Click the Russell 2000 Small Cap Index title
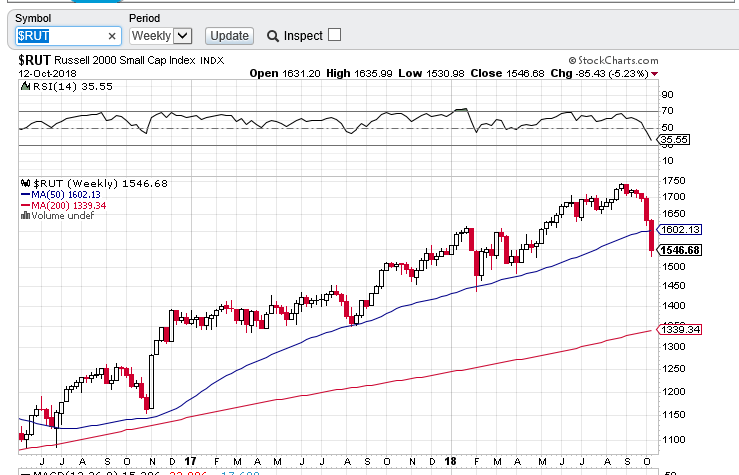 tap(125, 60)
